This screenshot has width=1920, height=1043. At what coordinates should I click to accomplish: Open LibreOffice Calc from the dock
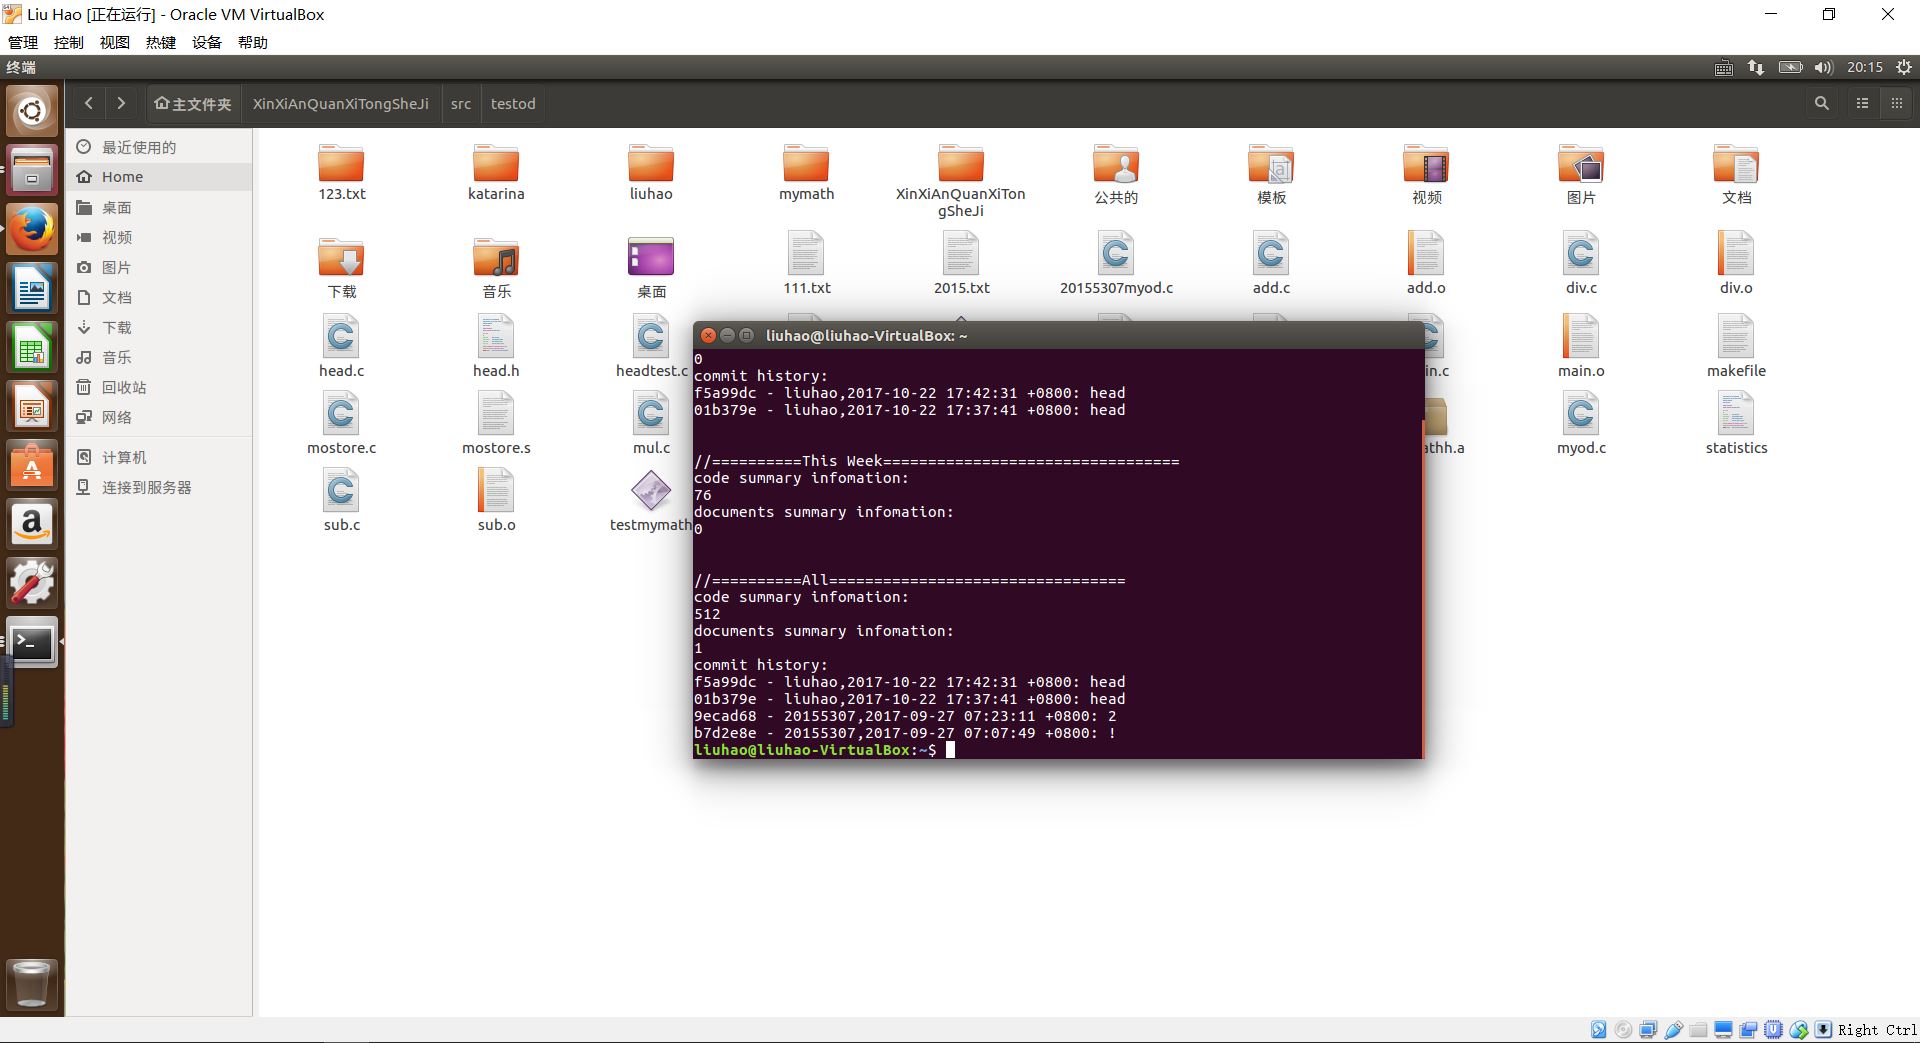32,349
